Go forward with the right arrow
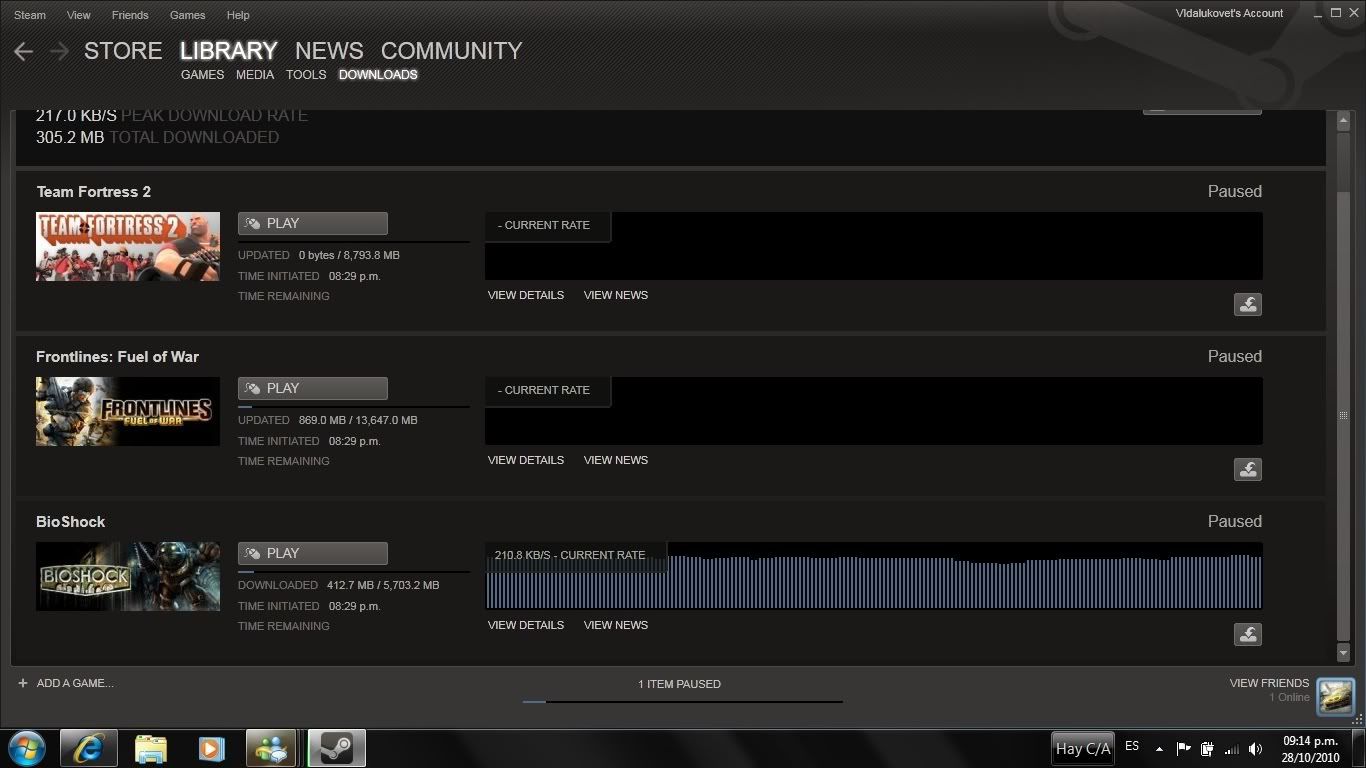Image resolution: width=1366 pixels, height=768 pixels. click(x=59, y=51)
